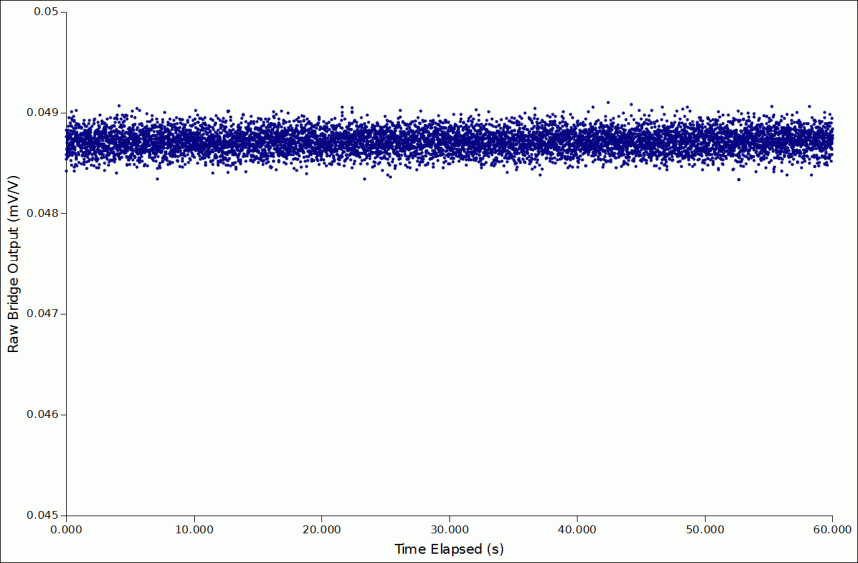Click the 'Raw Bridge Output (mV/V)' axis title
This screenshot has width=858, height=563.
[x=13, y=264]
